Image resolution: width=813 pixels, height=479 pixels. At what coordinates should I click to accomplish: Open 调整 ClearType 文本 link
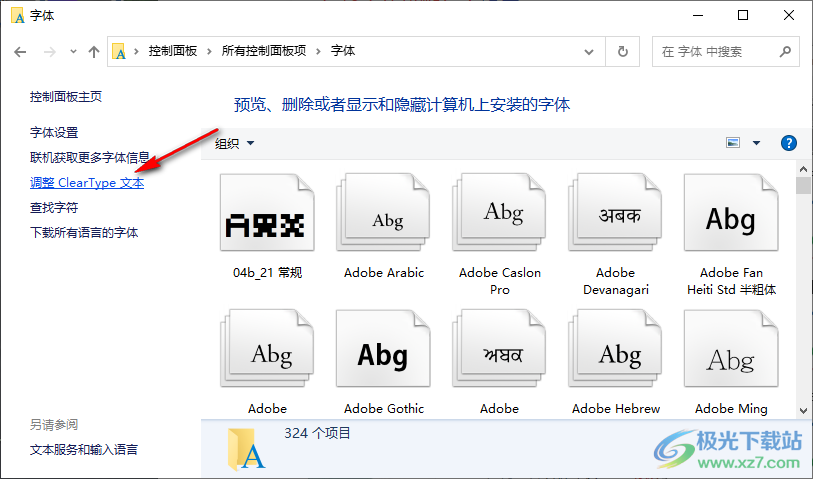click(87, 182)
